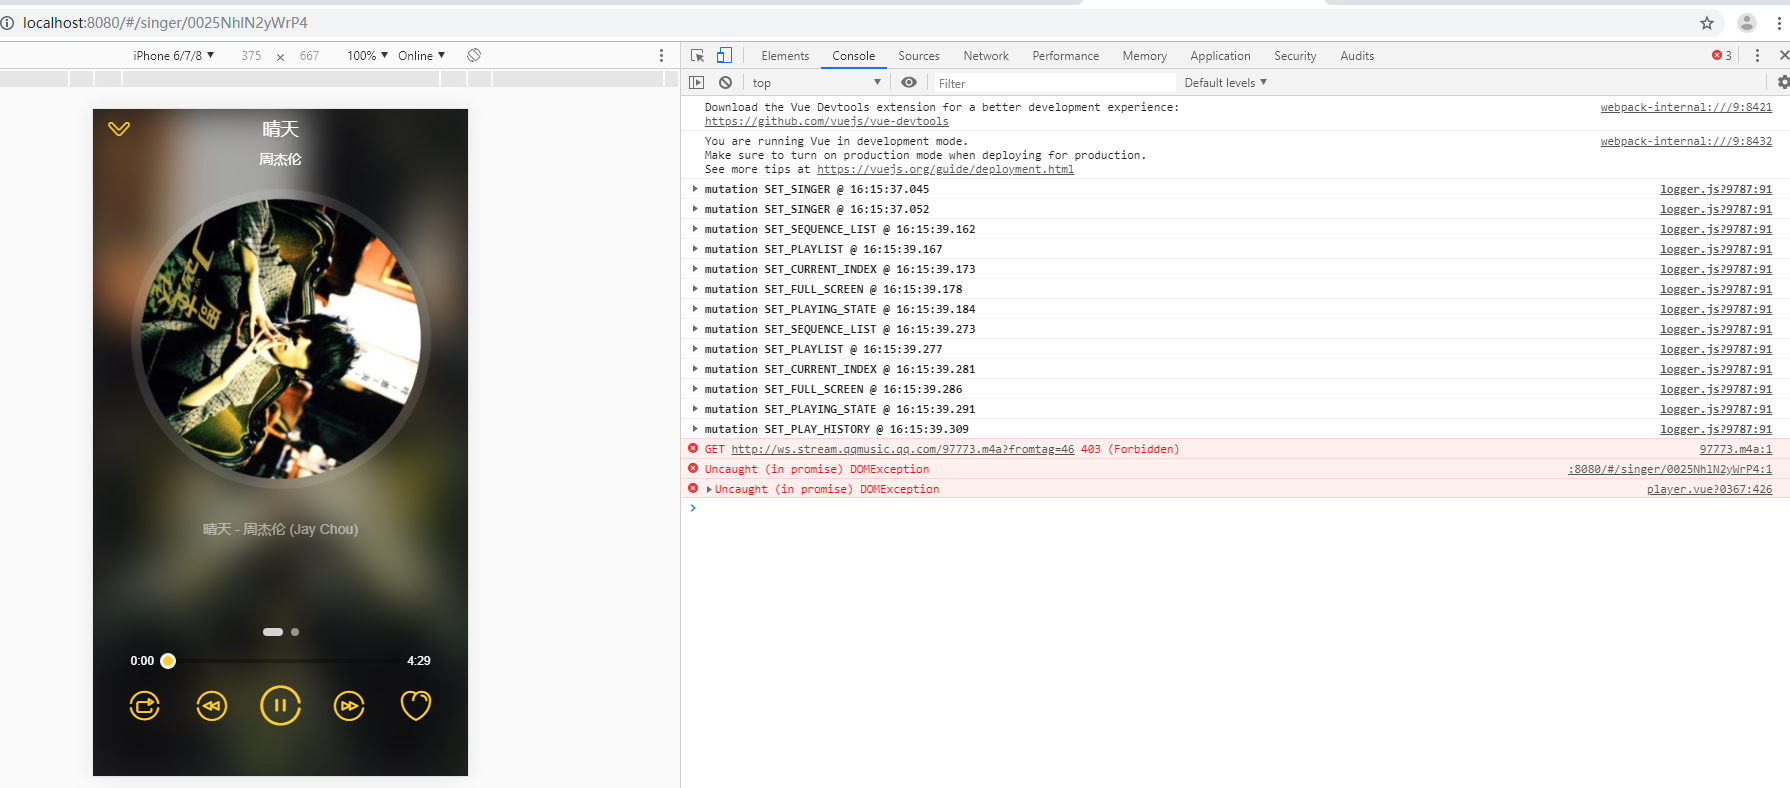Viewport: 1790px width, 788px height.
Task: Open the failed qqmusic stream URL link
Action: [x=902, y=450]
